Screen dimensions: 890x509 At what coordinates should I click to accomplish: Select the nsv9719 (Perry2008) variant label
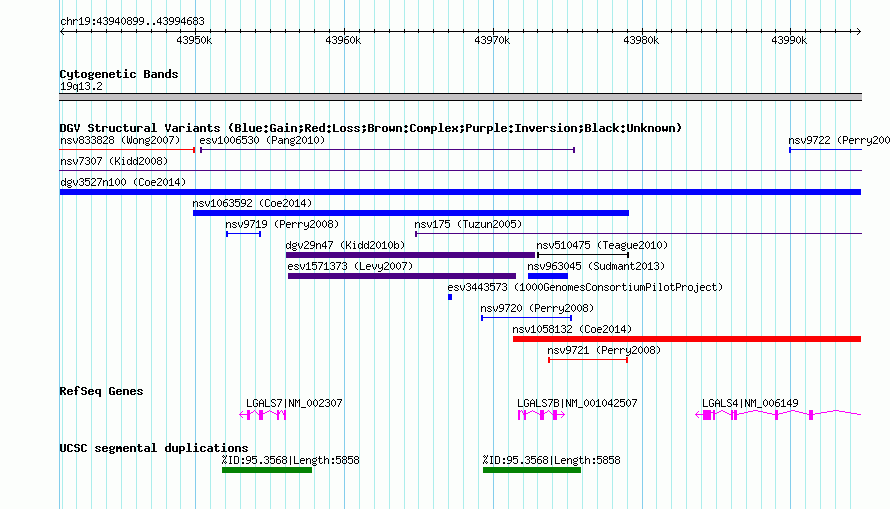(x=282, y=224)
